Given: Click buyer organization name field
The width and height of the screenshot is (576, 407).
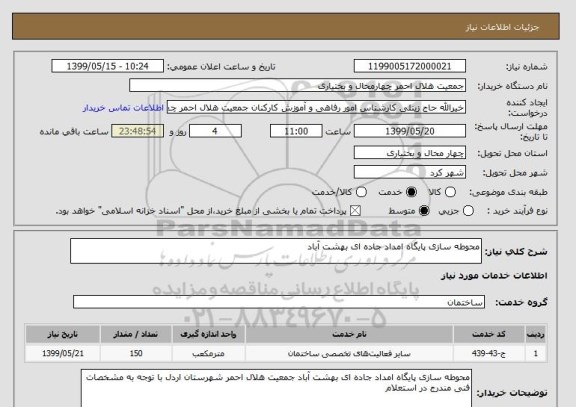Looking at the screenshot, I should click(298, 86).
